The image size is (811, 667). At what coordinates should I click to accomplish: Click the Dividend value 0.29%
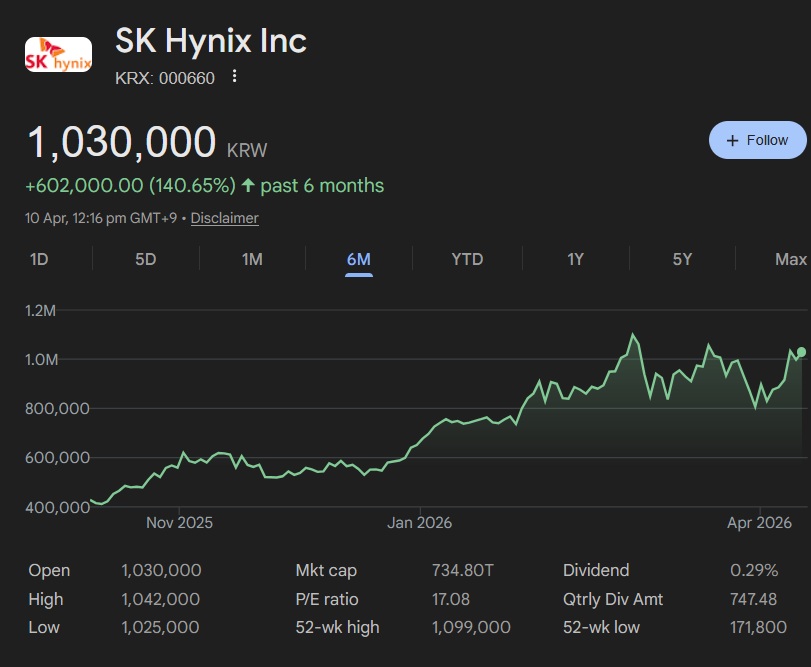754,570
